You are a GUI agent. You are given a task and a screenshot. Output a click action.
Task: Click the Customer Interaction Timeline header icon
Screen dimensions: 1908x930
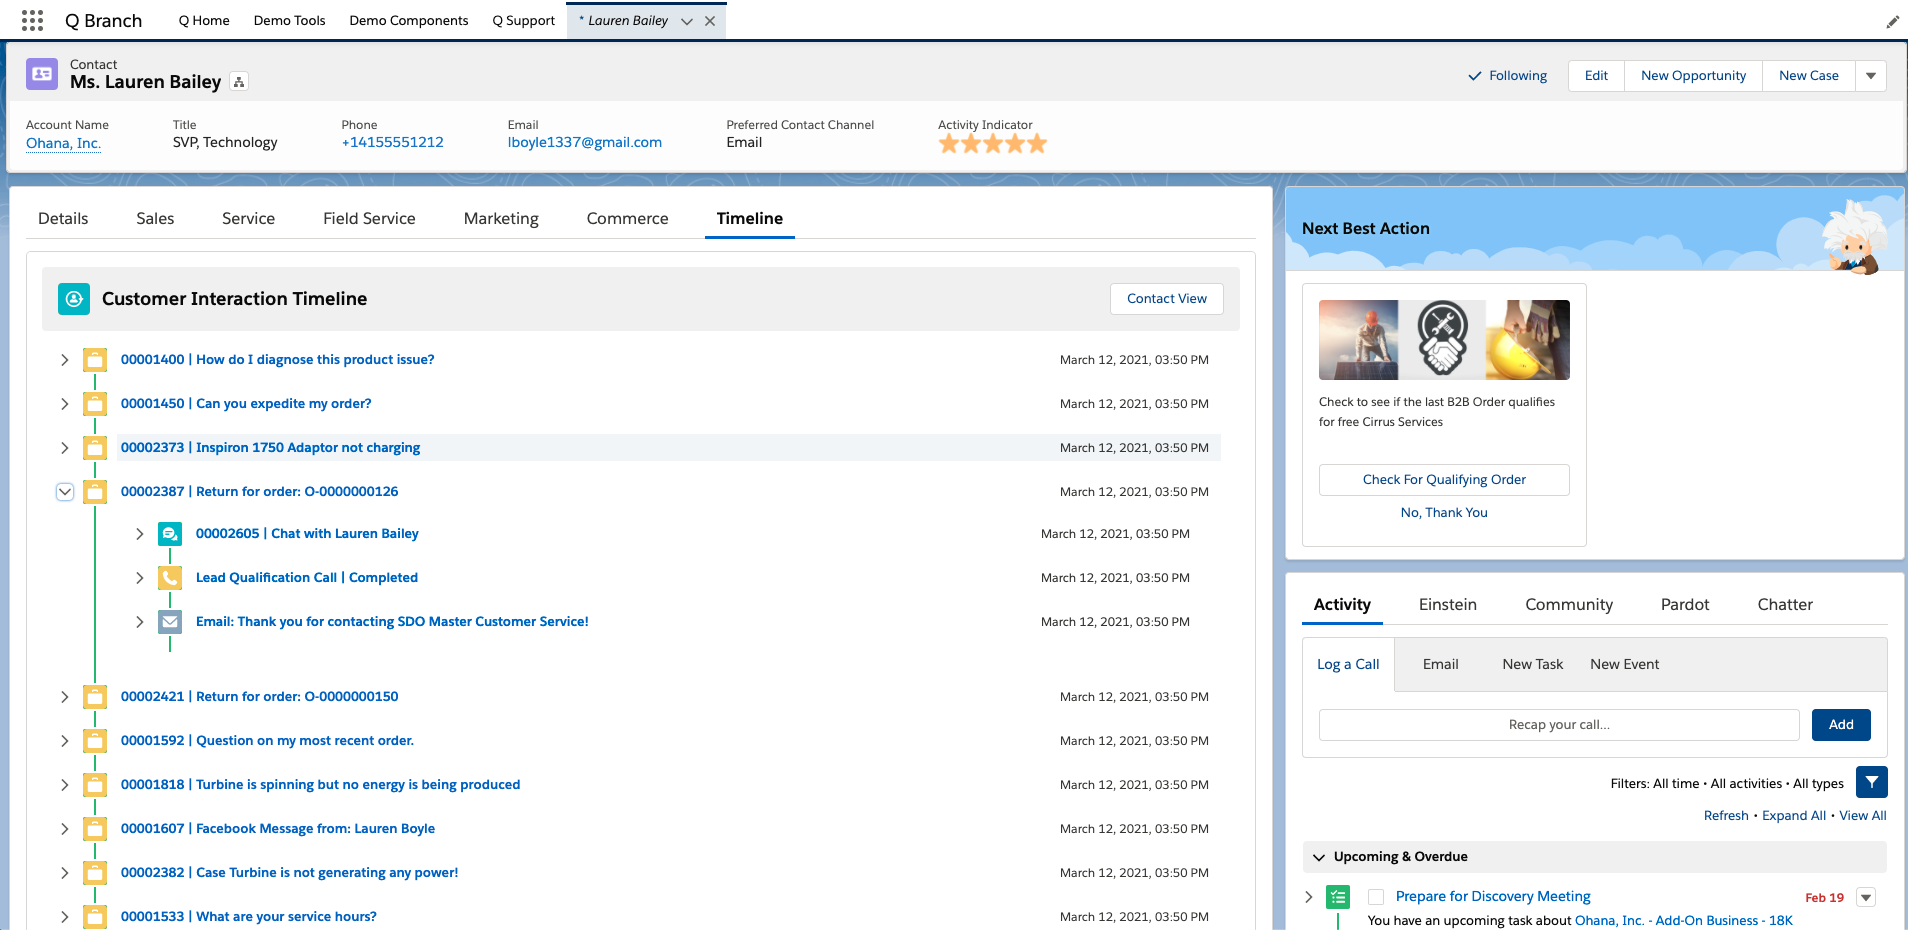[74, 299]
